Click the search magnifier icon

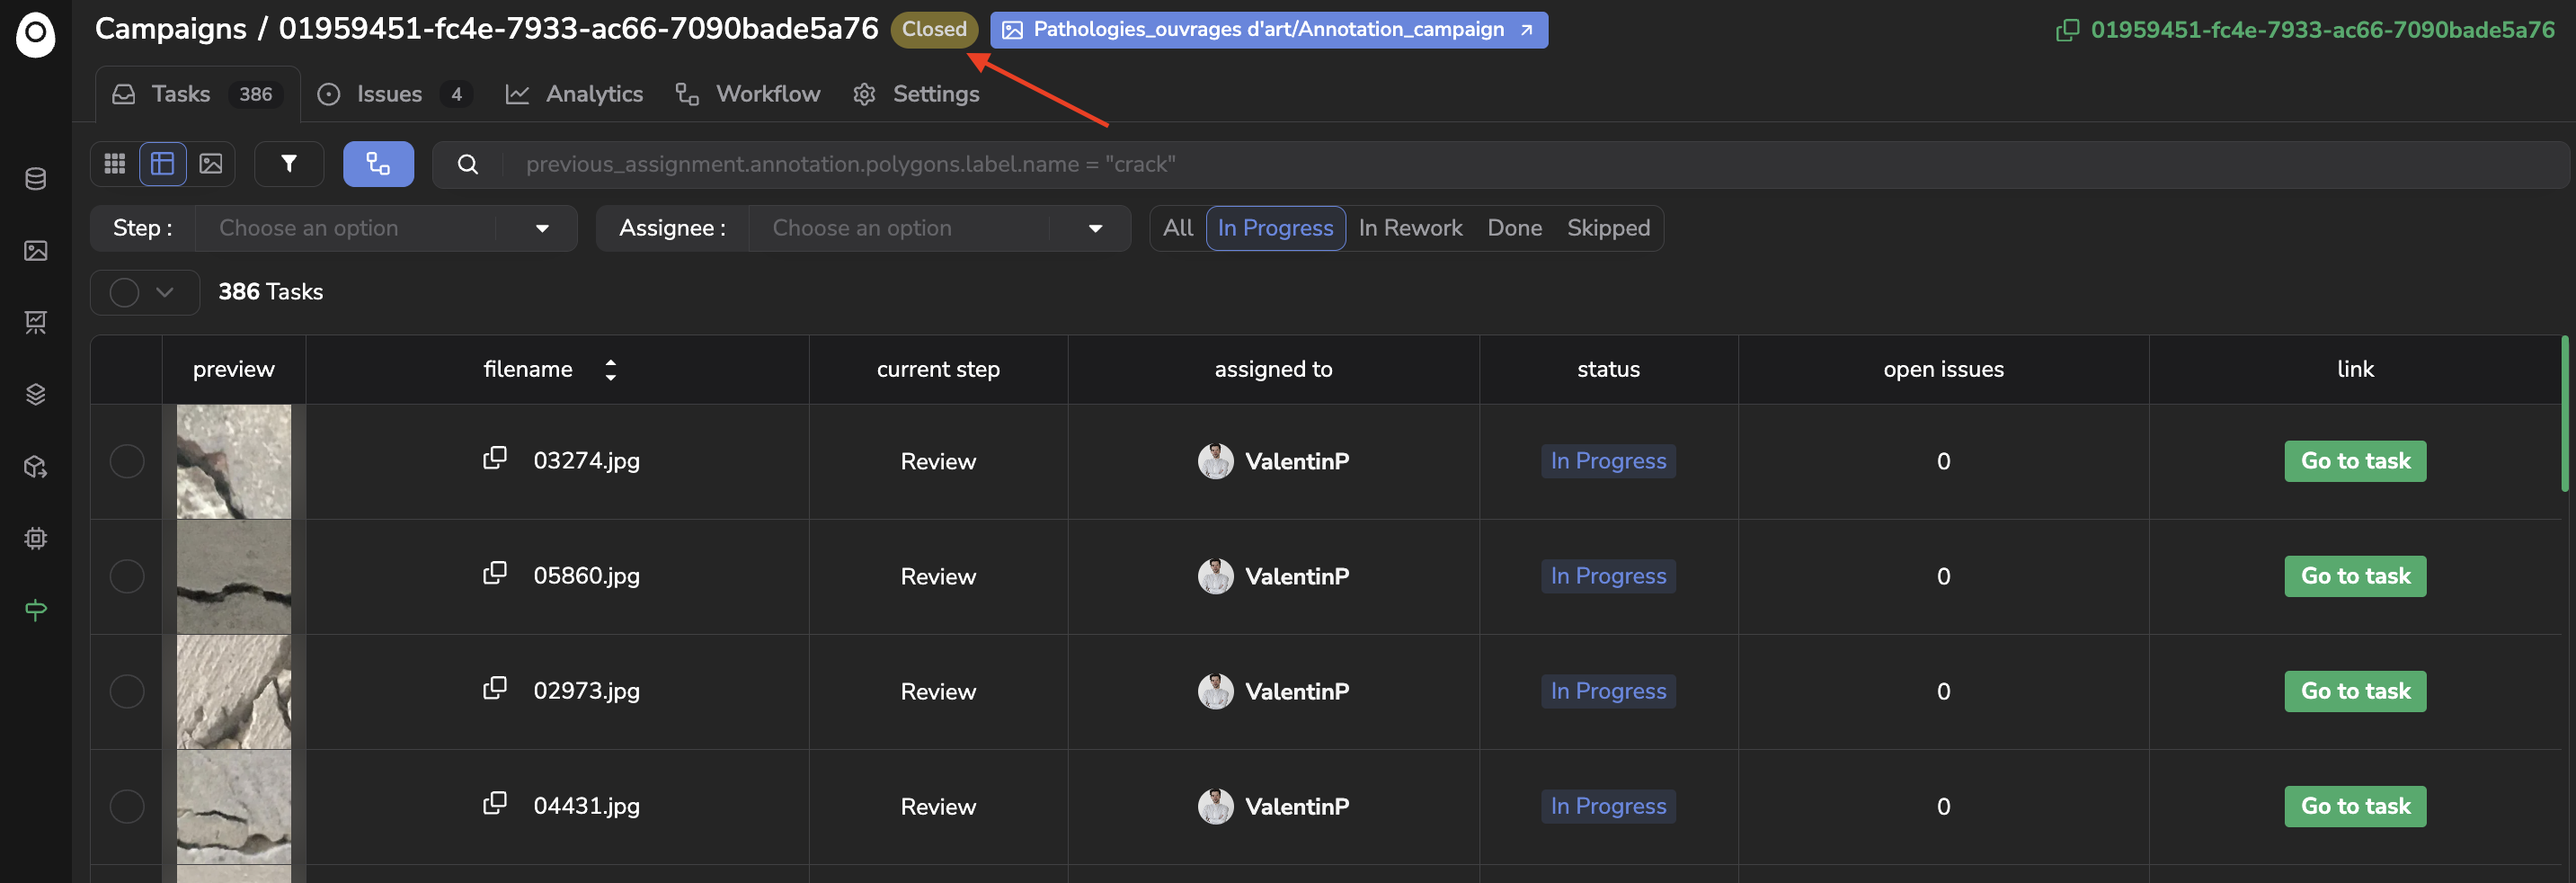coord(468,164)
